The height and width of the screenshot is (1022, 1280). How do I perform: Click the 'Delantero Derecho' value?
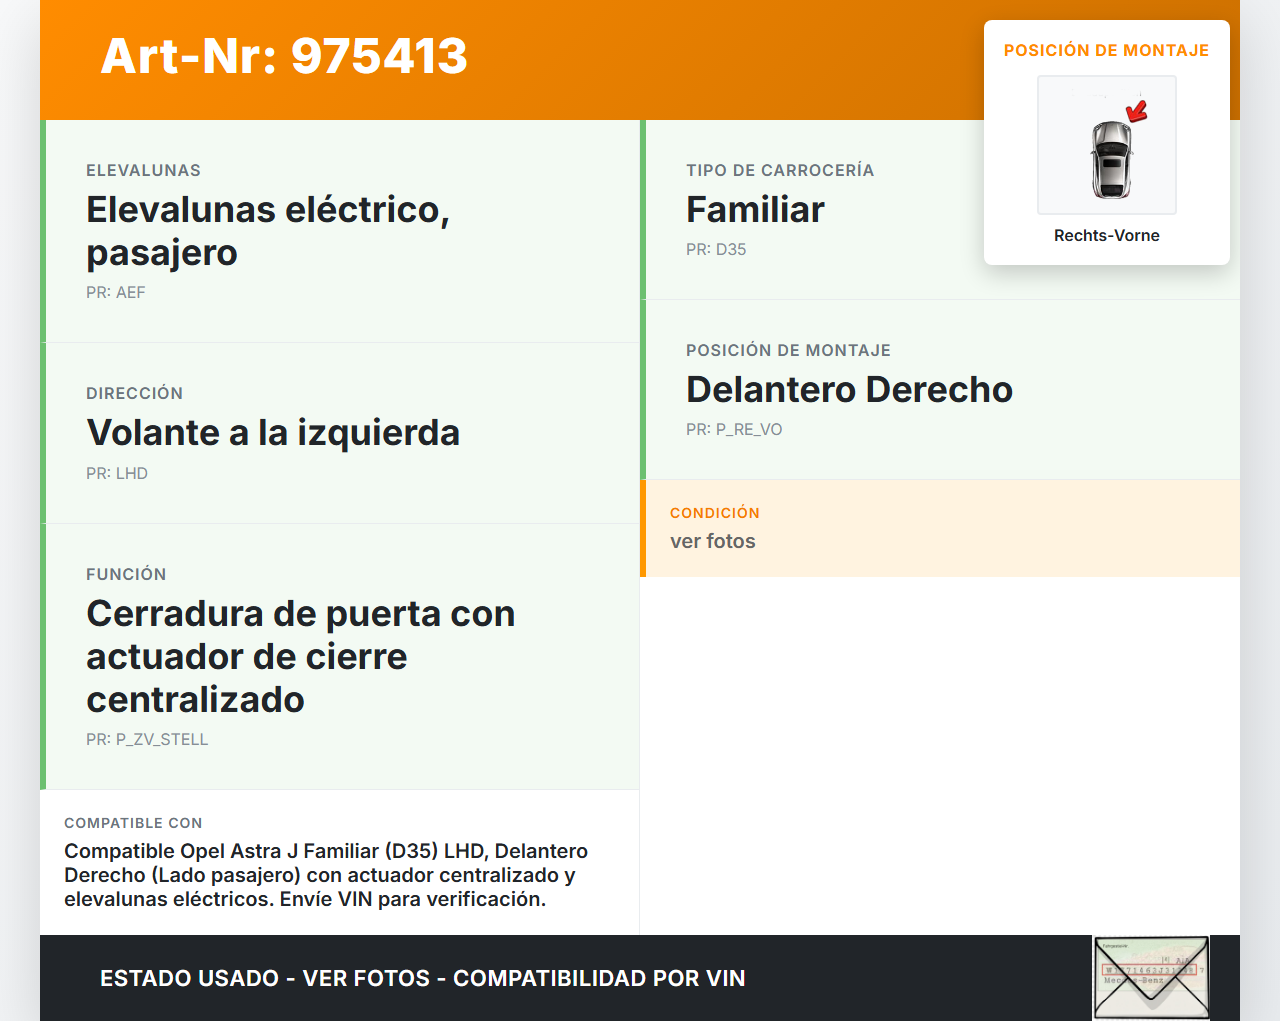coord(849,390)
